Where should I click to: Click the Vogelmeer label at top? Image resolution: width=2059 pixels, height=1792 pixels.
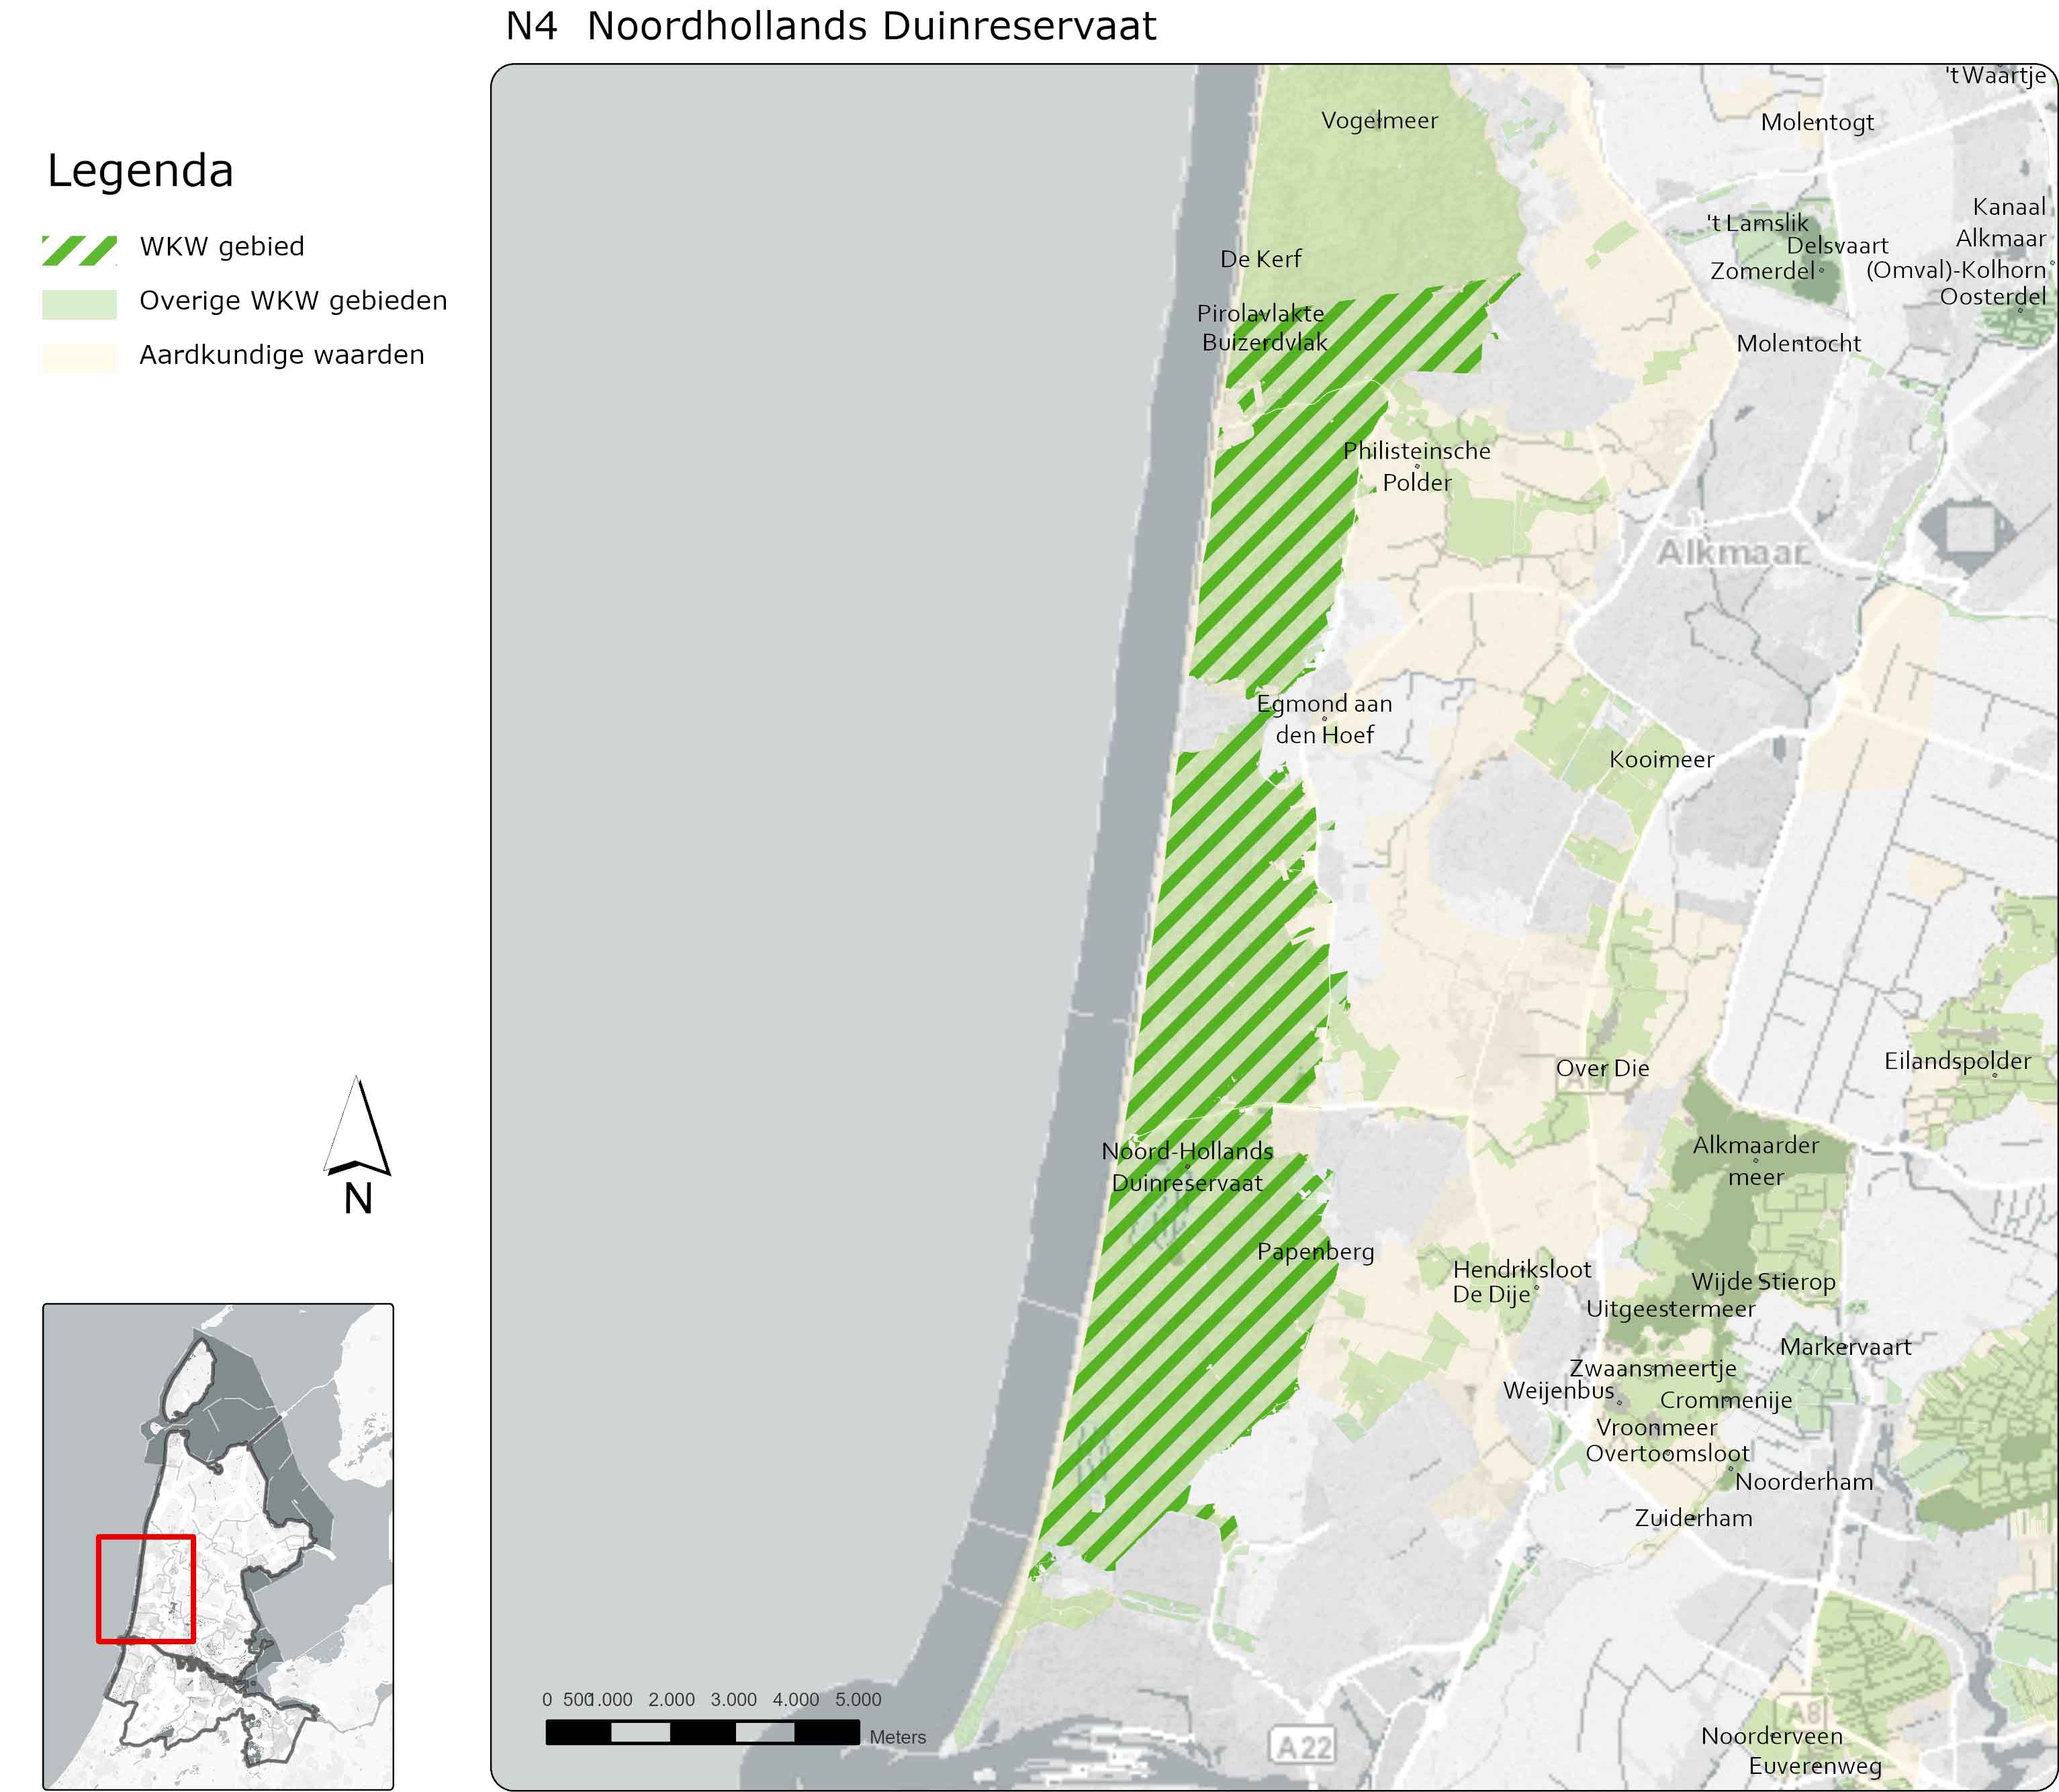(x=1379, y=121)
